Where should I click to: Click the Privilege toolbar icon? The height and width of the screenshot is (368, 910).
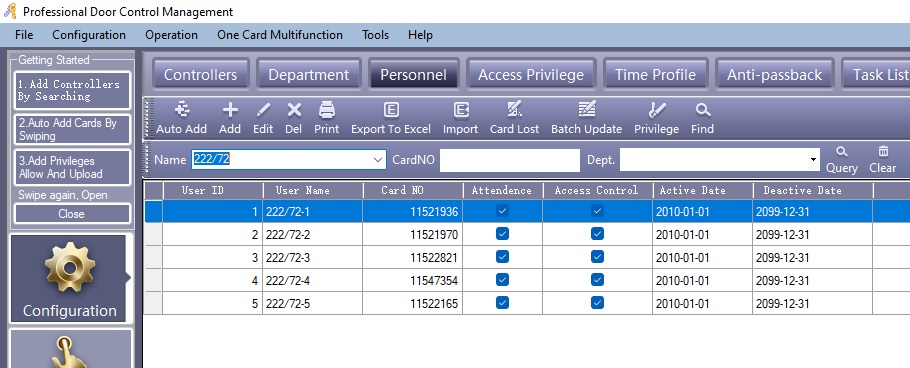coord(656,109)
